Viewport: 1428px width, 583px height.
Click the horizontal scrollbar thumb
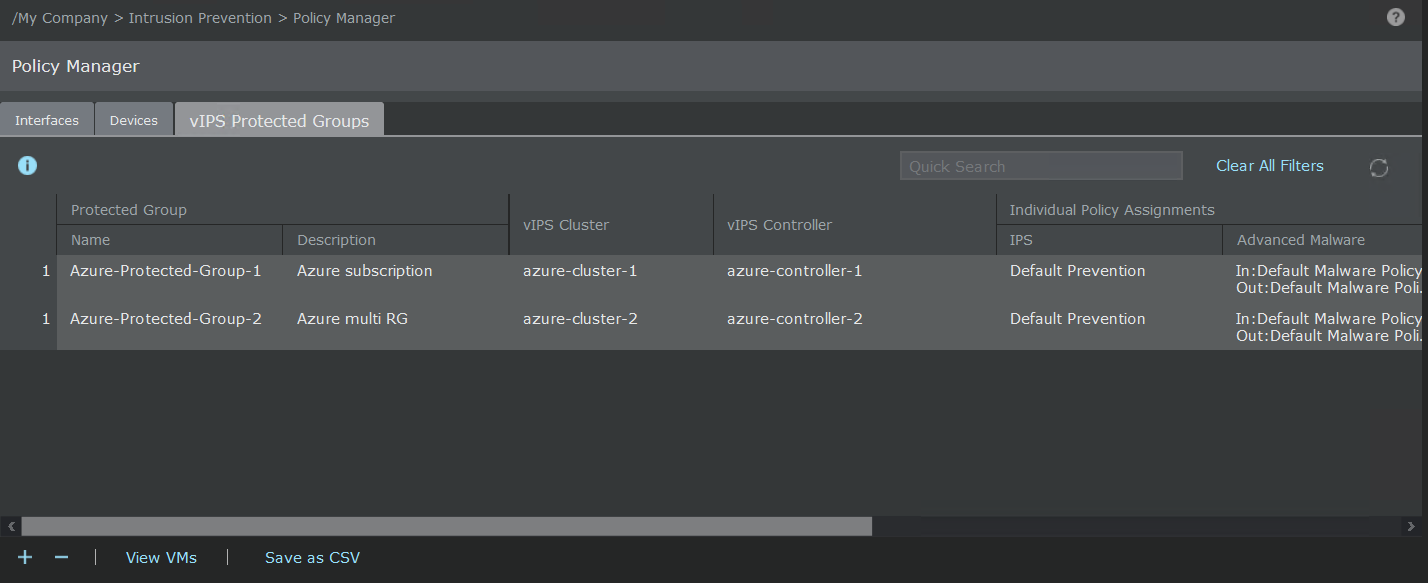pos(447,526)
